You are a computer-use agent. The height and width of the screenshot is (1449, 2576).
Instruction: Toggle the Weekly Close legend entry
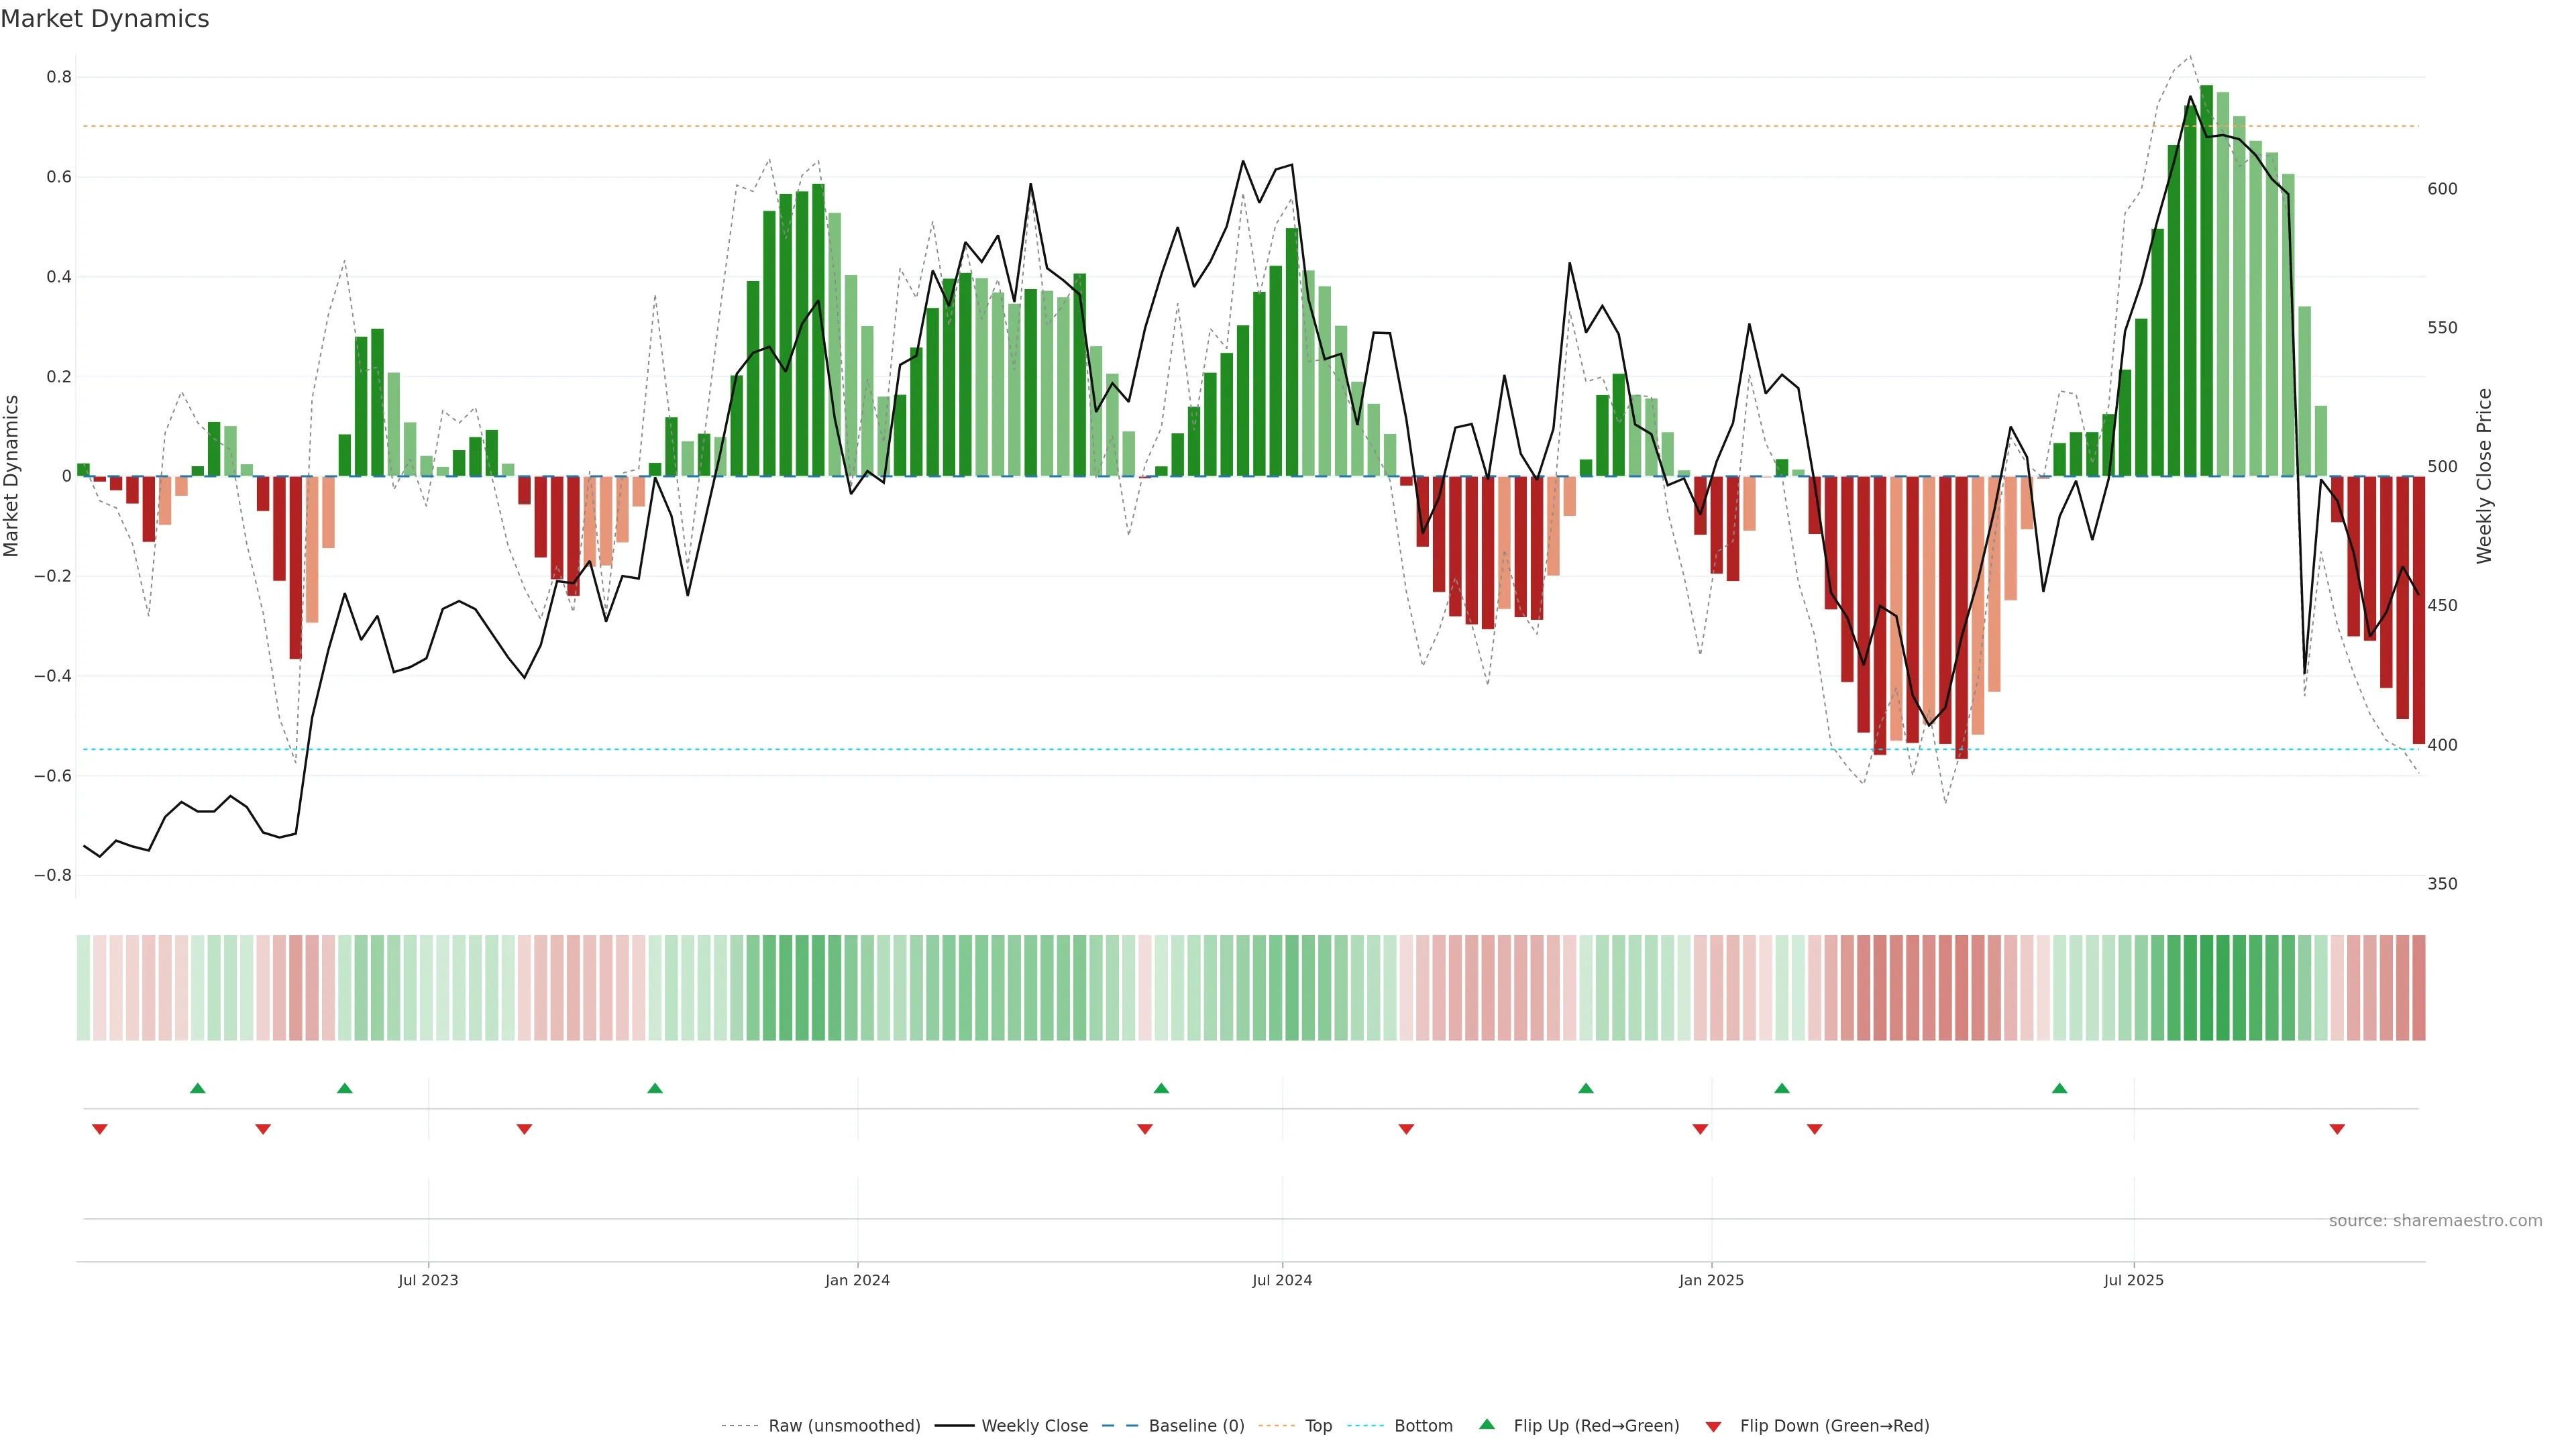pyautogui.click(x=1034, y=1426)
